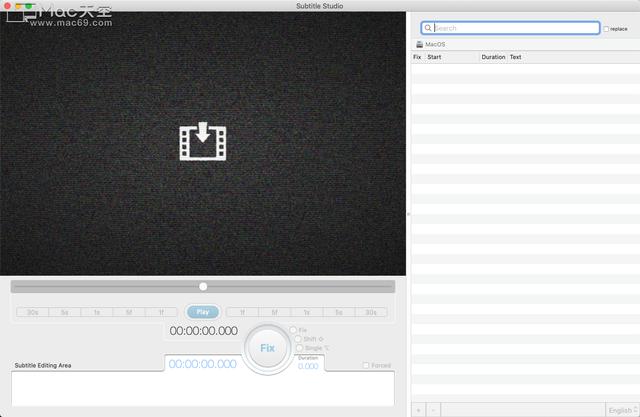Enable the replace checkbox
This screenshot has width=640, height=417.
coord(606,29)
